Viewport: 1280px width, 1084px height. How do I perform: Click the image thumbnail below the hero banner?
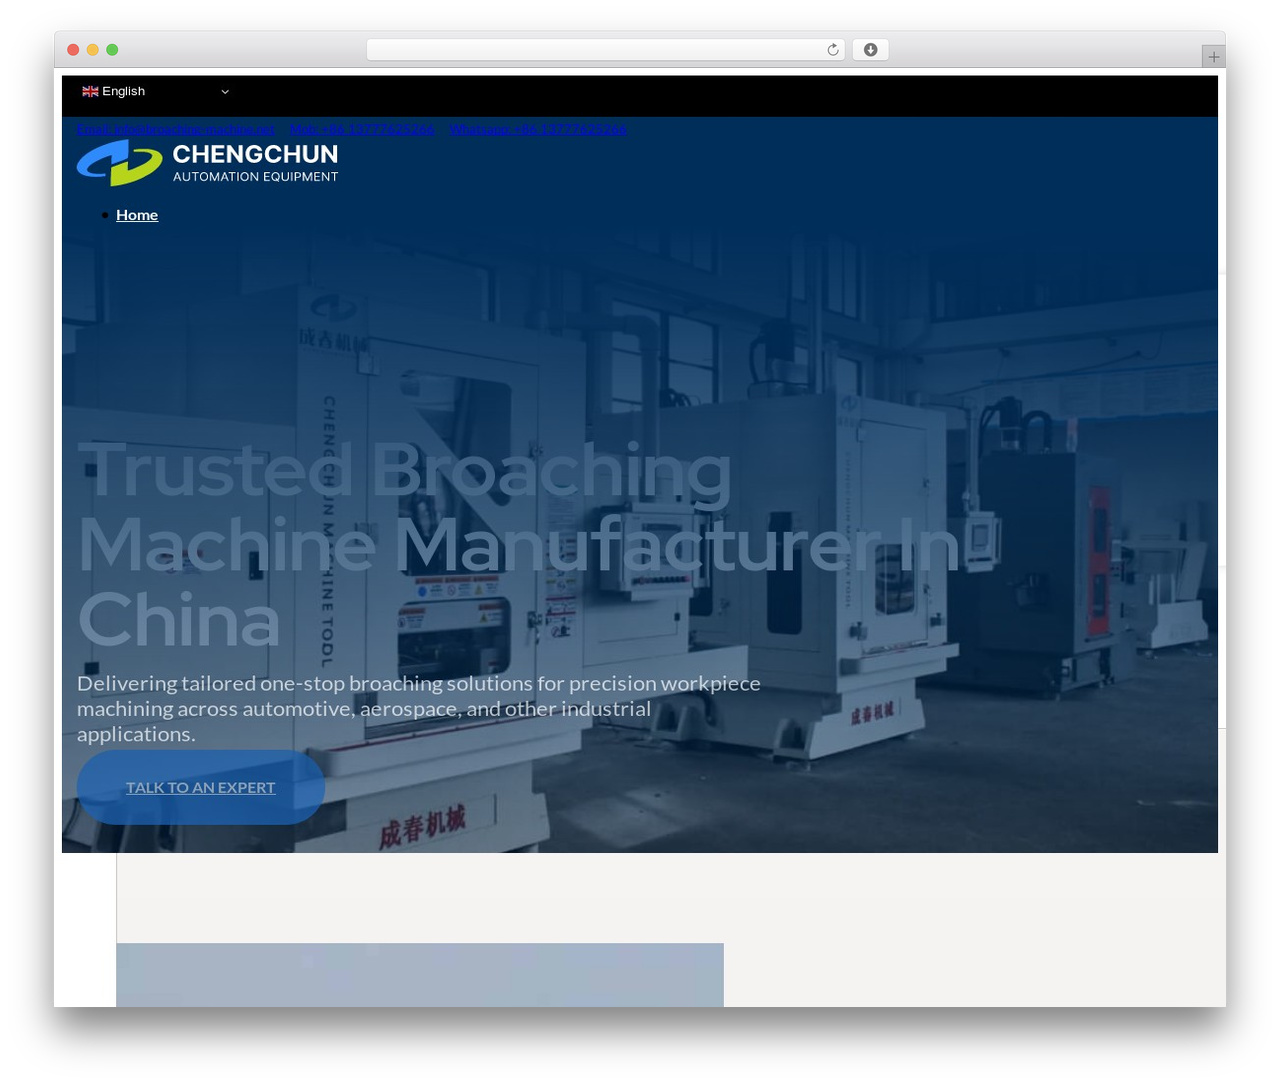tap(420, 975)
